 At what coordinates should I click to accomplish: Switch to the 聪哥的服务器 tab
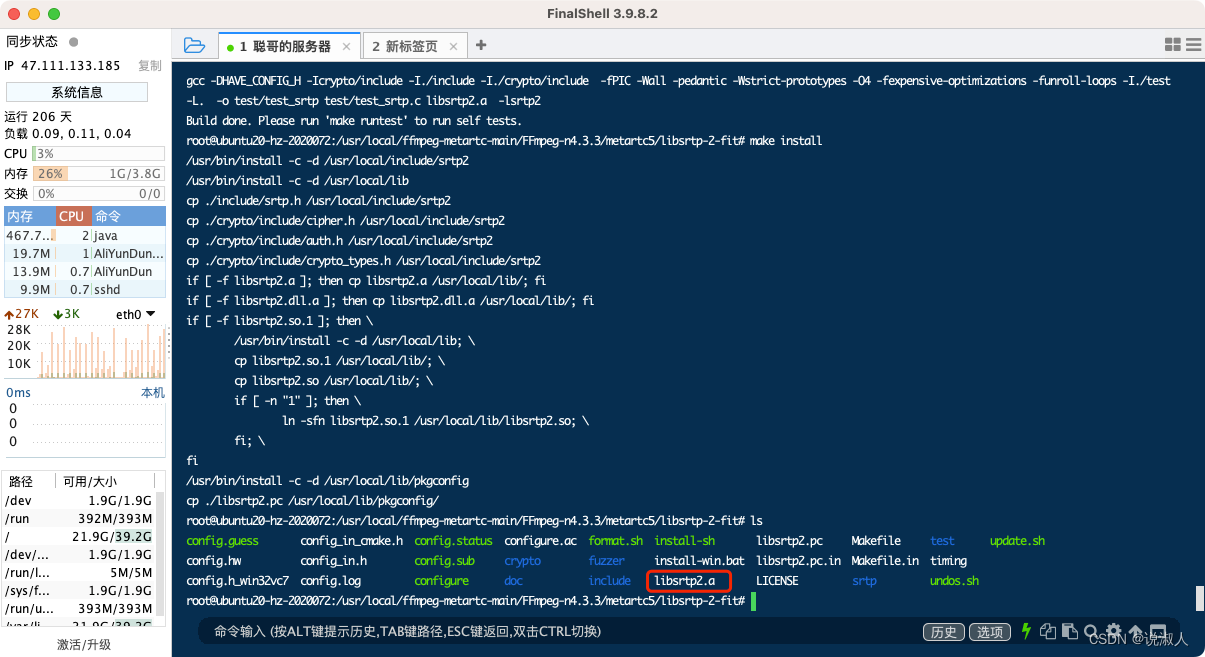(283, 45)
